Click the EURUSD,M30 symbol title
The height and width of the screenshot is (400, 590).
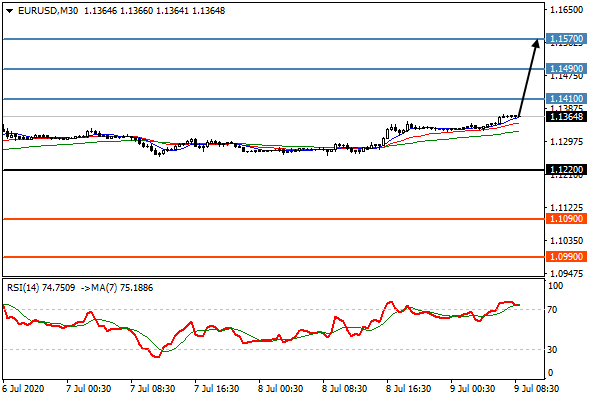48,11
